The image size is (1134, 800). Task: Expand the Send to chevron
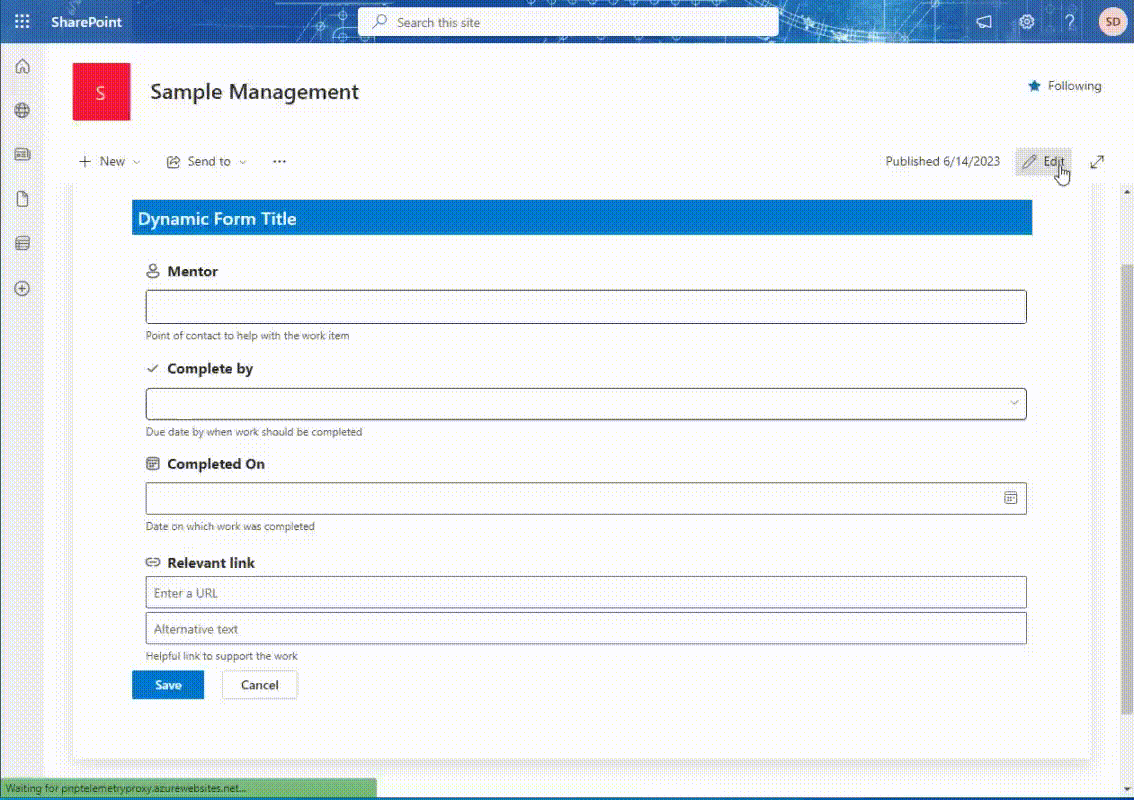click(243, 162)
